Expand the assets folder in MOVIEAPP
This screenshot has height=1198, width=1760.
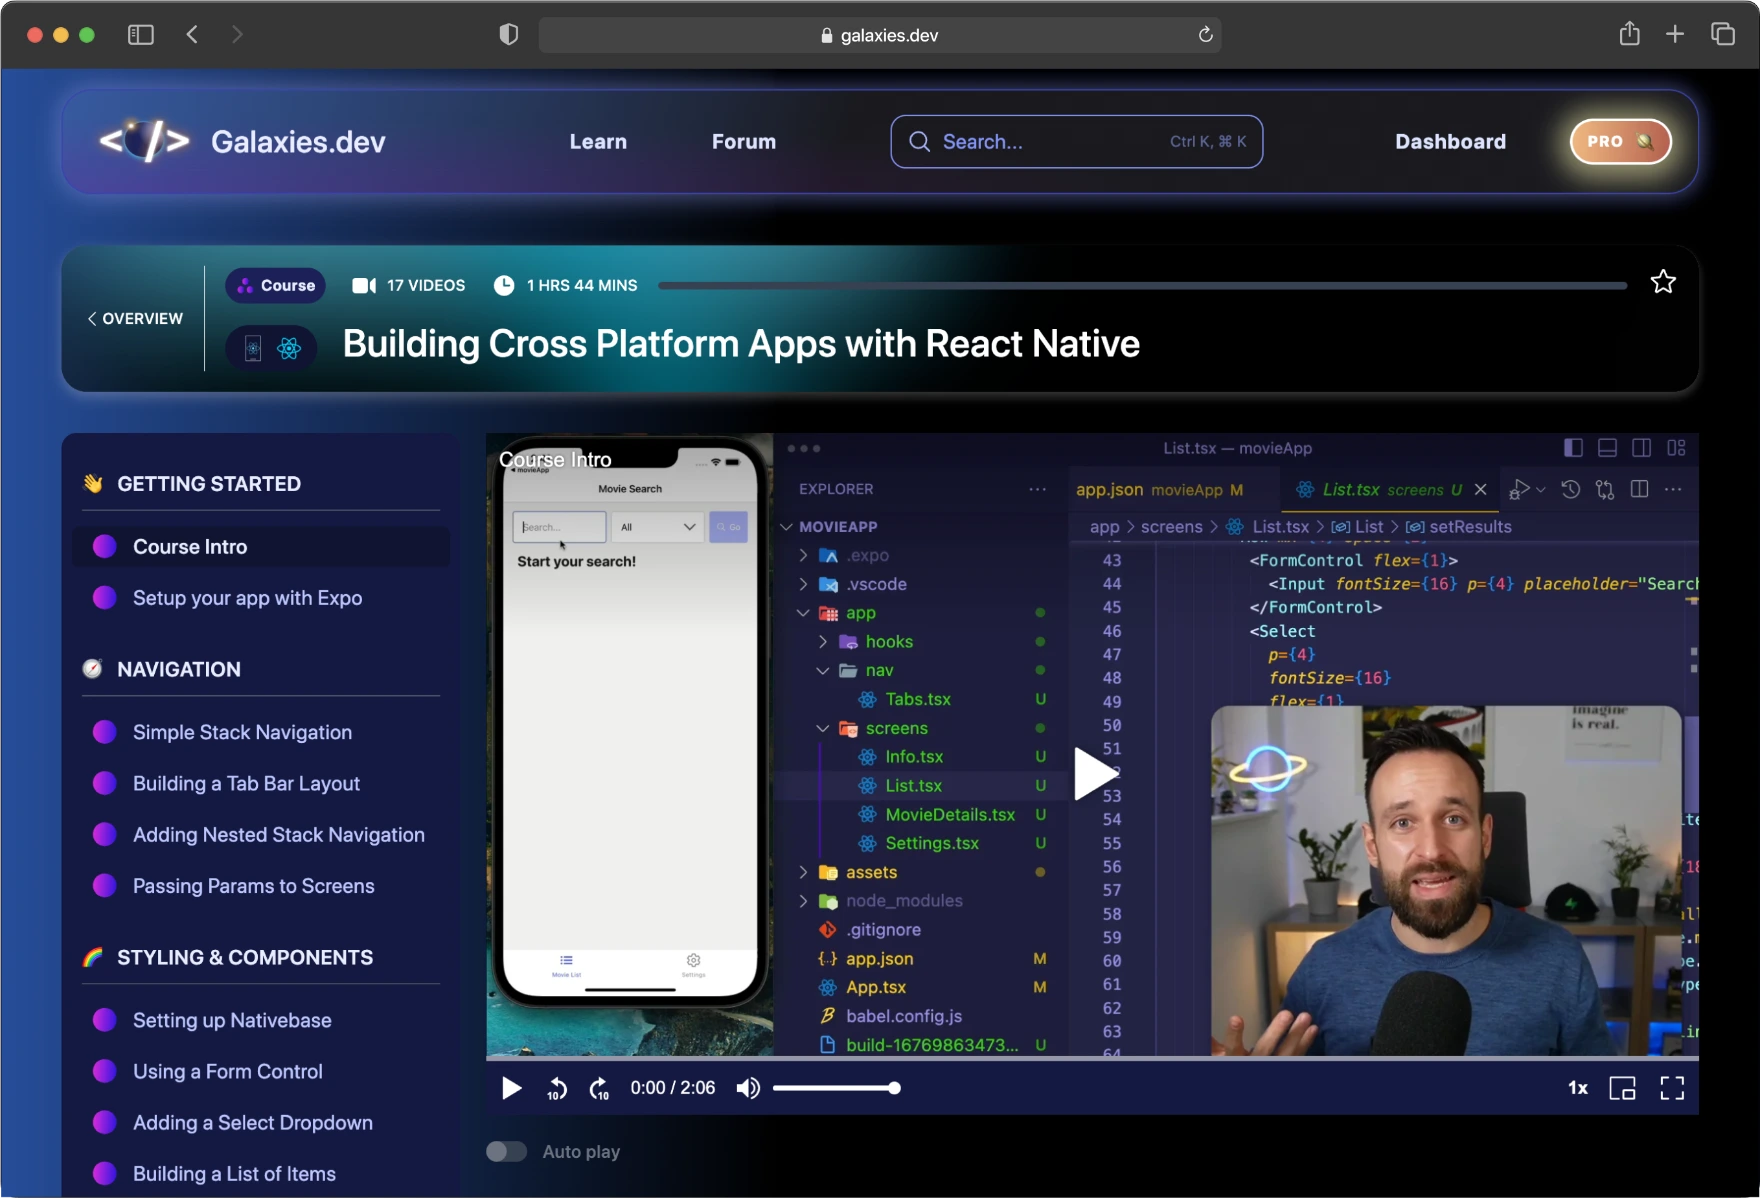(x=804, y=871)
